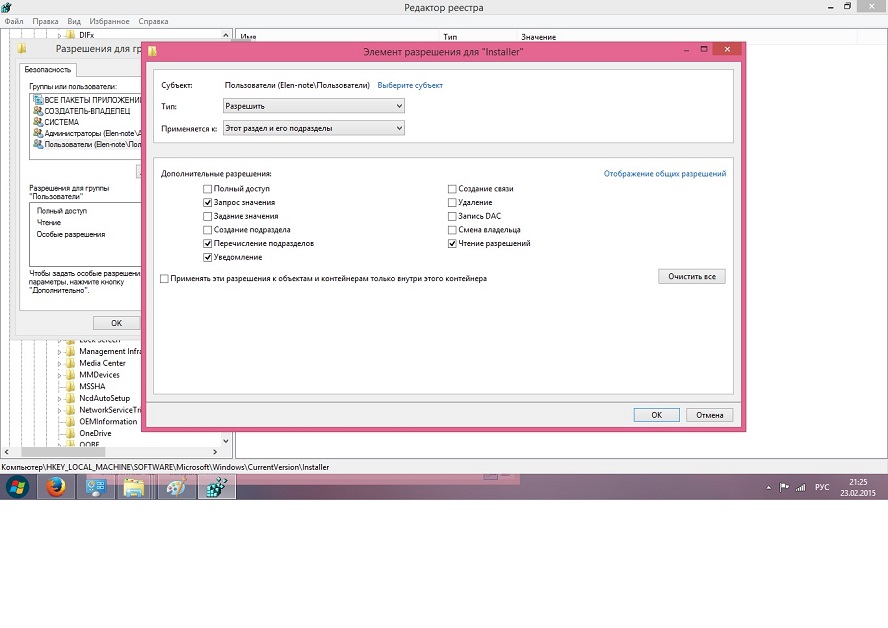The image size is (888, 628).
Task: Enable Задание значения permission
Action: (207, 216)
